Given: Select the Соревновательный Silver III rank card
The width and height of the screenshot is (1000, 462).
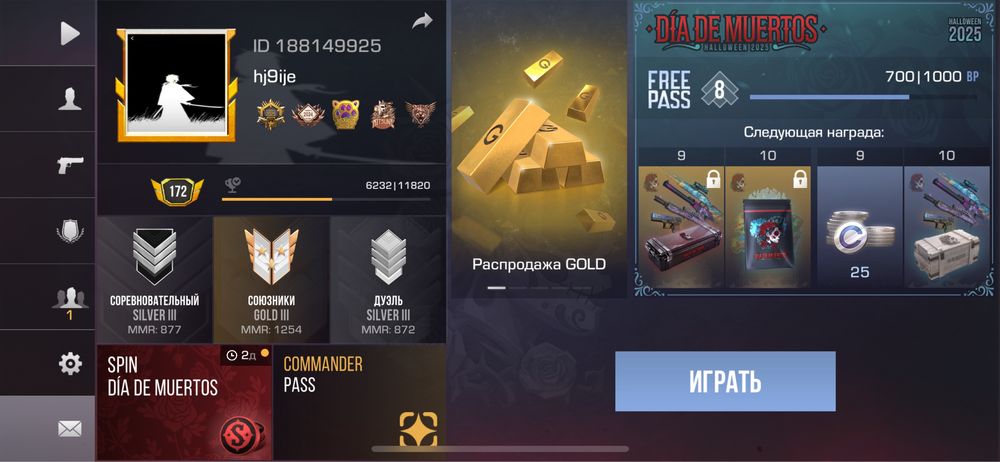Looking at the screenshot, I should [154, 280].
